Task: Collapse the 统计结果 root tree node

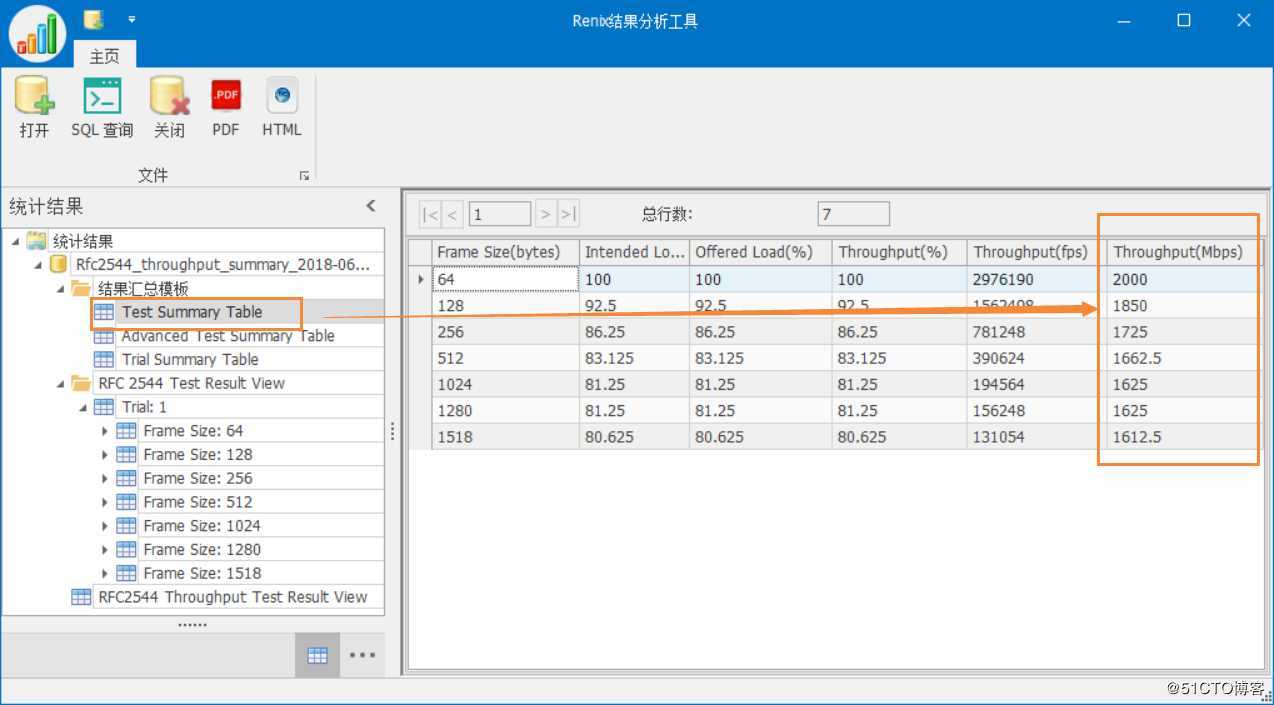Action: coord(16,241)
